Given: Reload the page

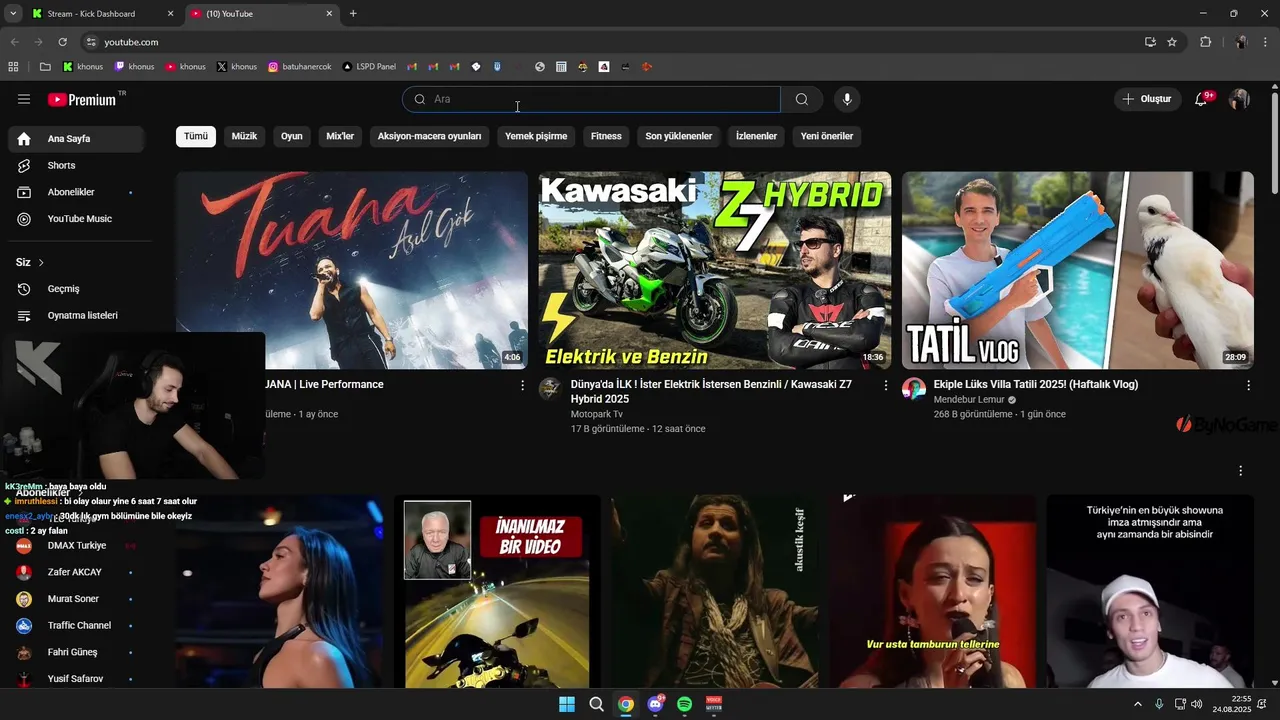Looking at the screenshot, I should coord(62,42).
